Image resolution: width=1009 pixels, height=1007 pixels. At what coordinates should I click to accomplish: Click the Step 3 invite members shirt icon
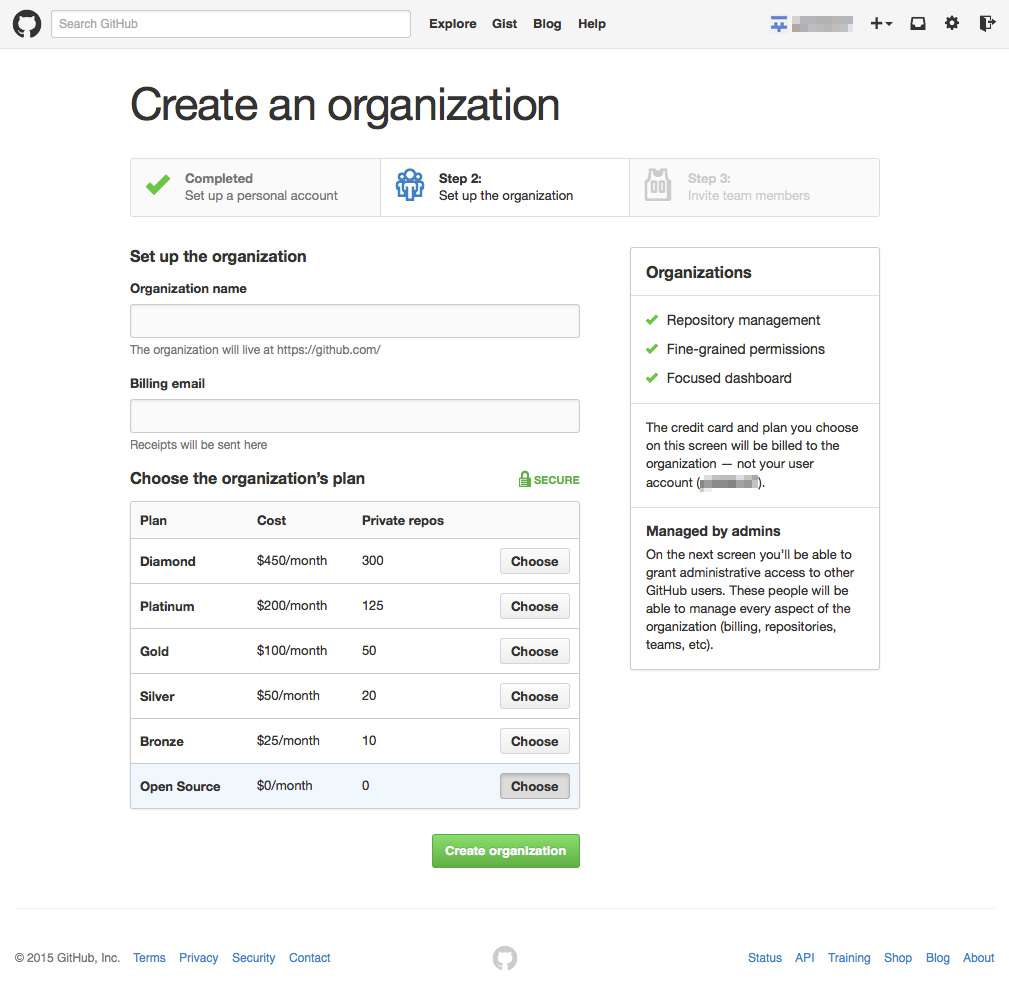[657, 185]
